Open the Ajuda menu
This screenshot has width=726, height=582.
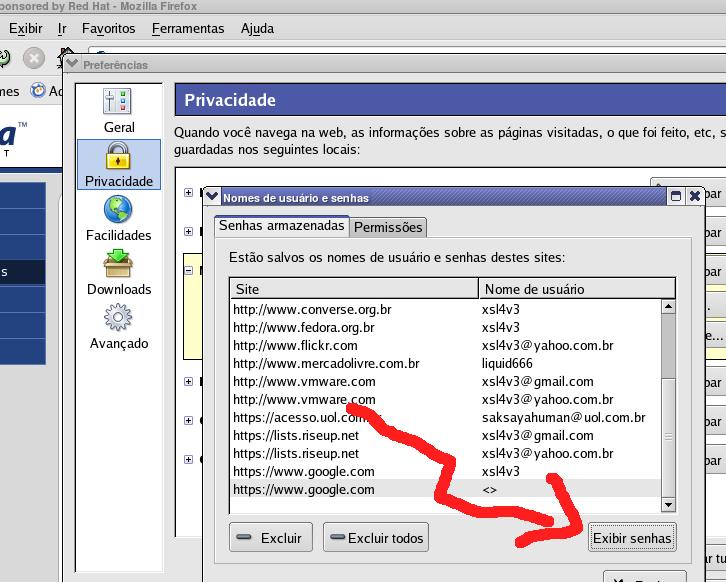point(257,29)
